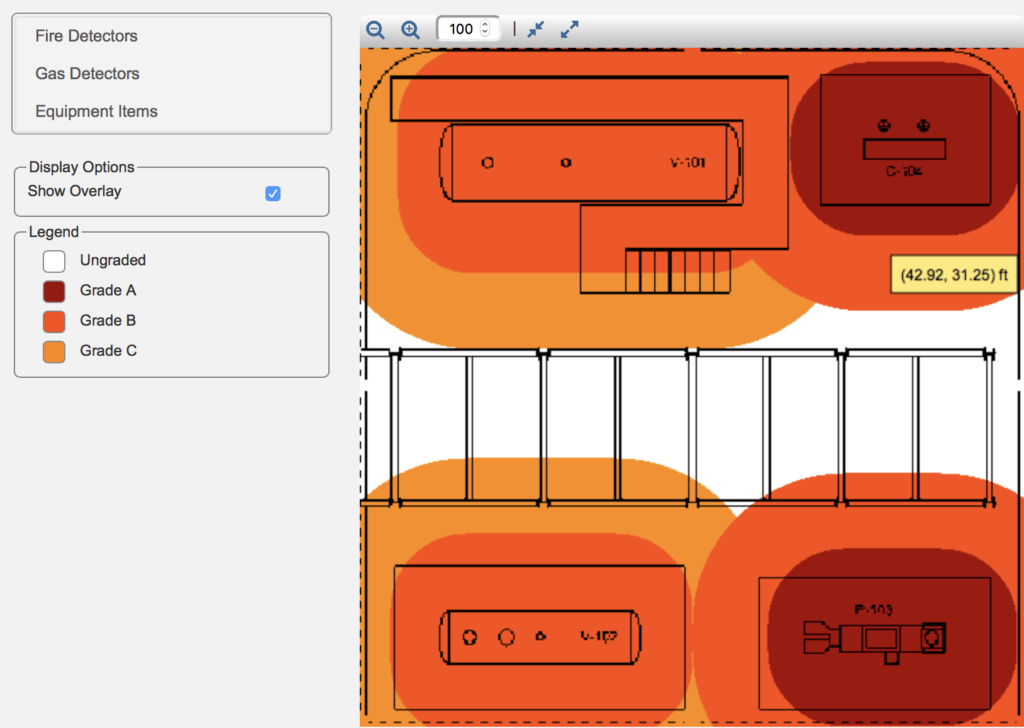The height and width of the screenshot is (728, 1024).
Task: Select vessel V-102 on the plot plan
Action: tap(540, 636)
